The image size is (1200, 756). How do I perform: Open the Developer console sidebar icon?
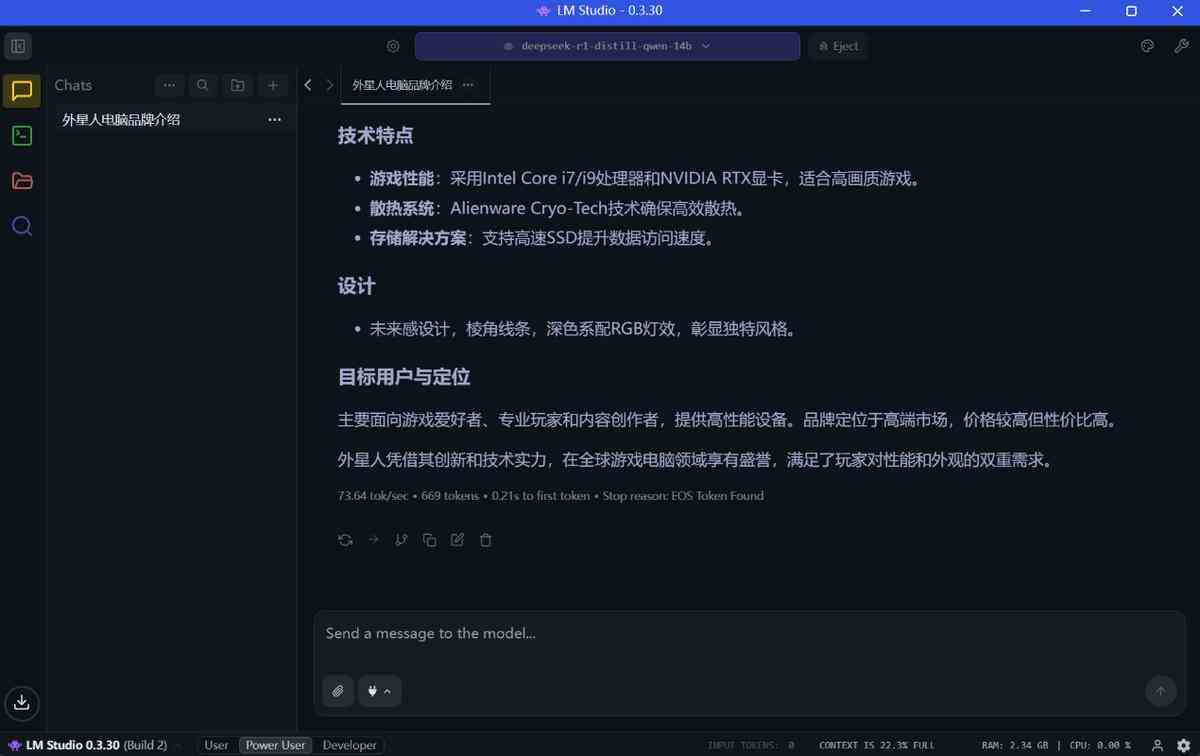pos(21,136)
